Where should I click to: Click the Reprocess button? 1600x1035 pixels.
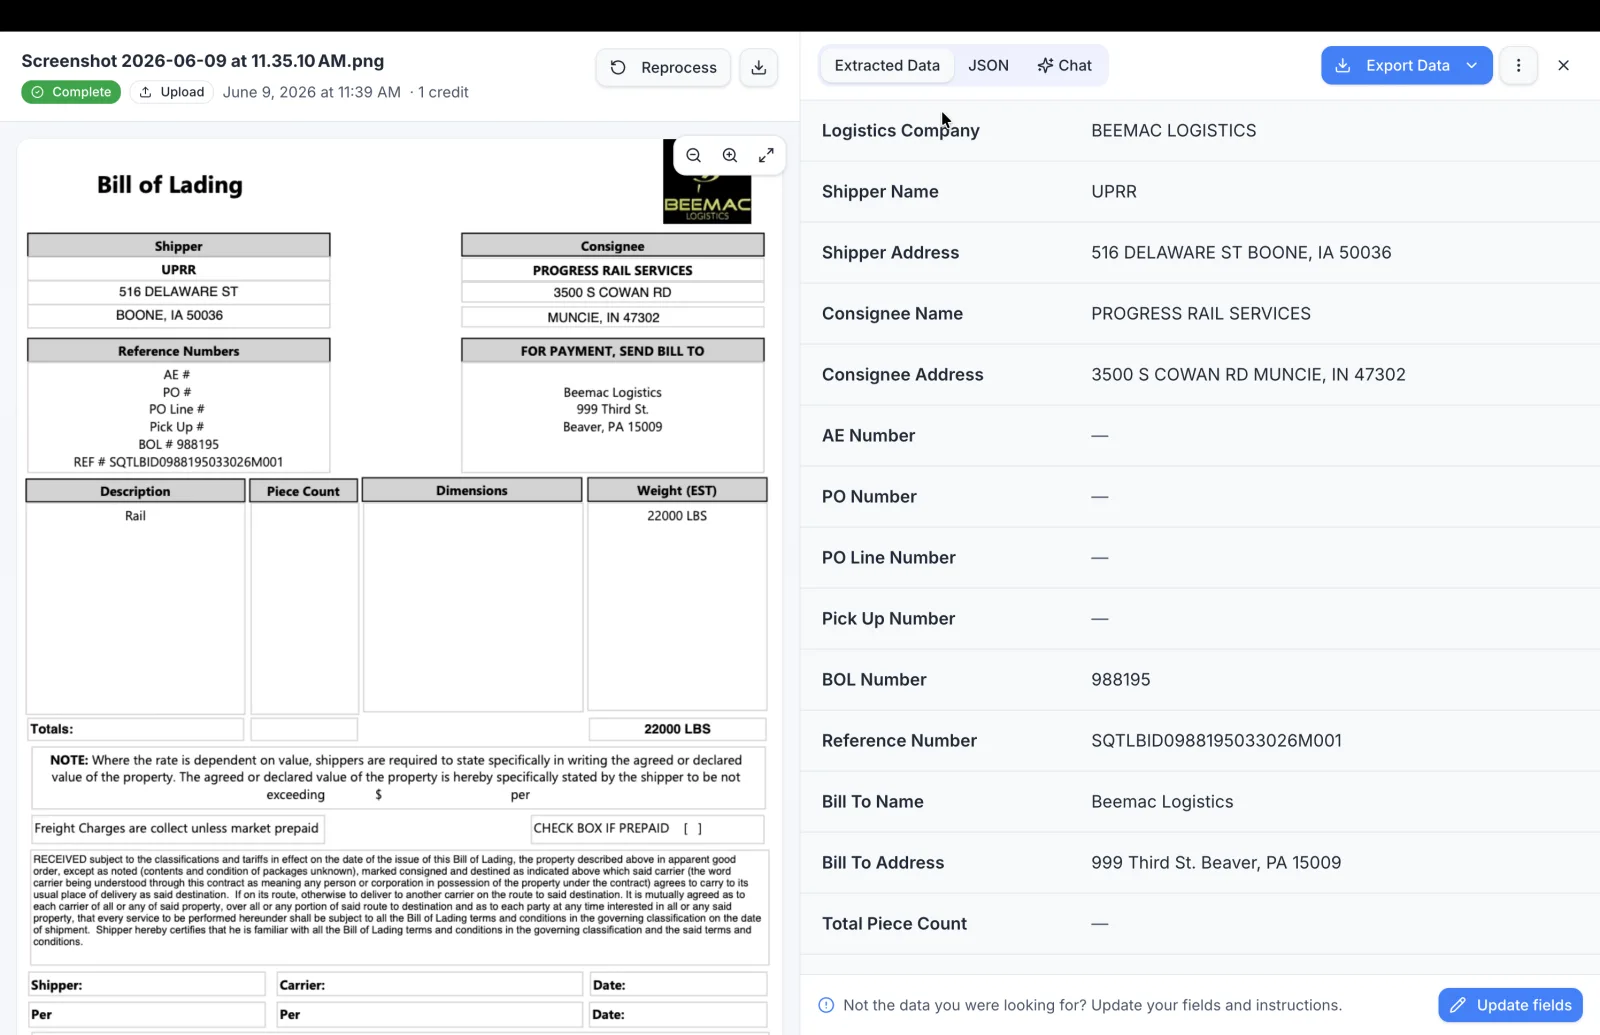663,67
